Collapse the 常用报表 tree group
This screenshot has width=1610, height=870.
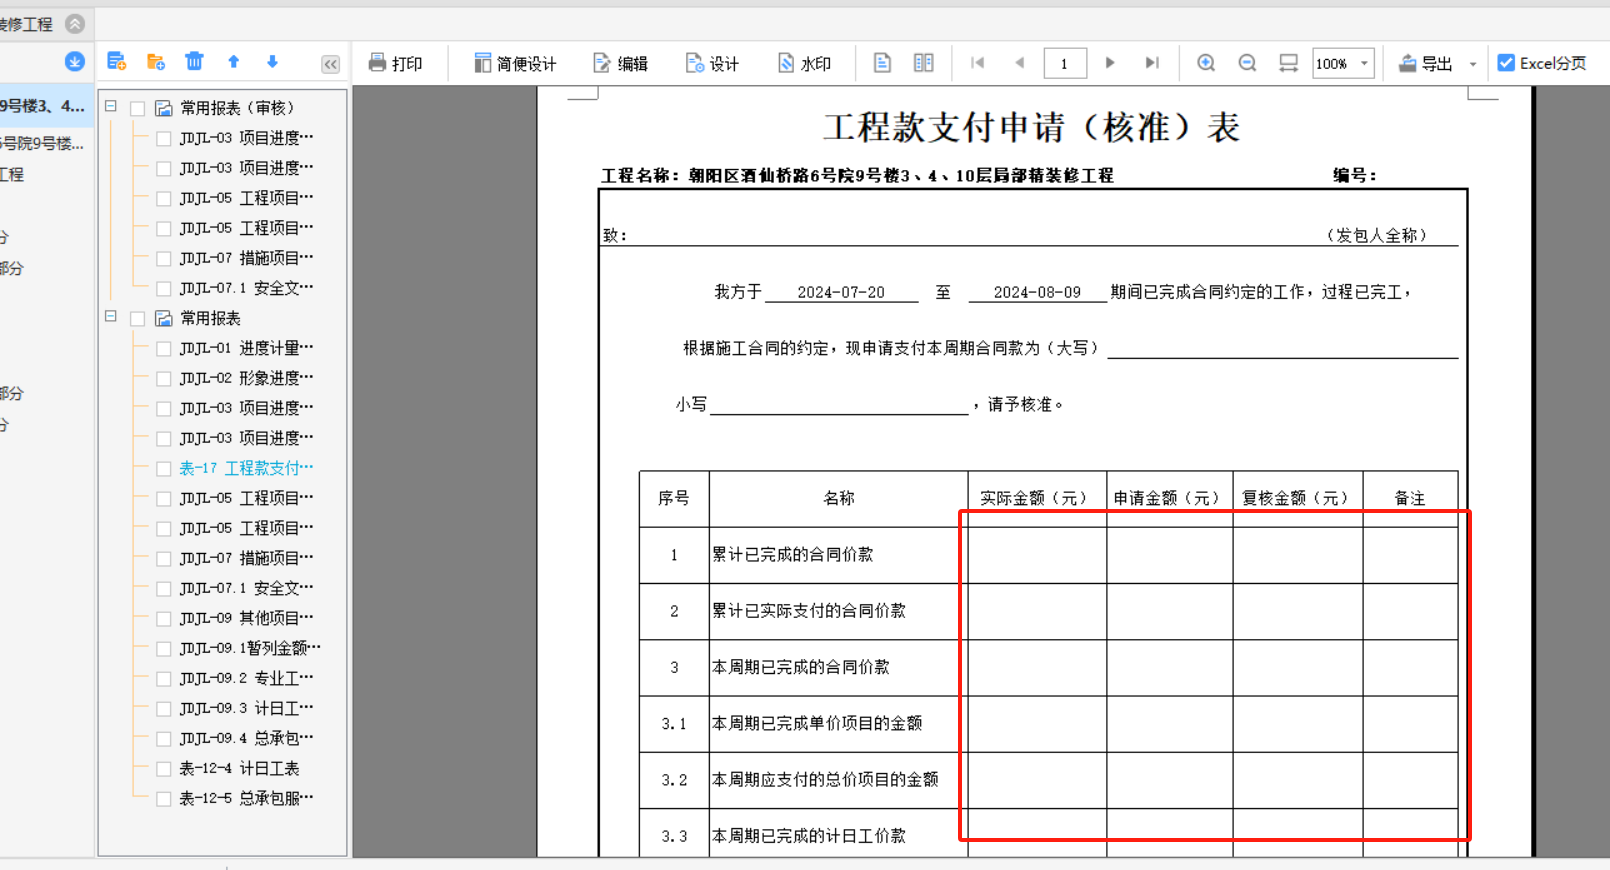(111, 317)
